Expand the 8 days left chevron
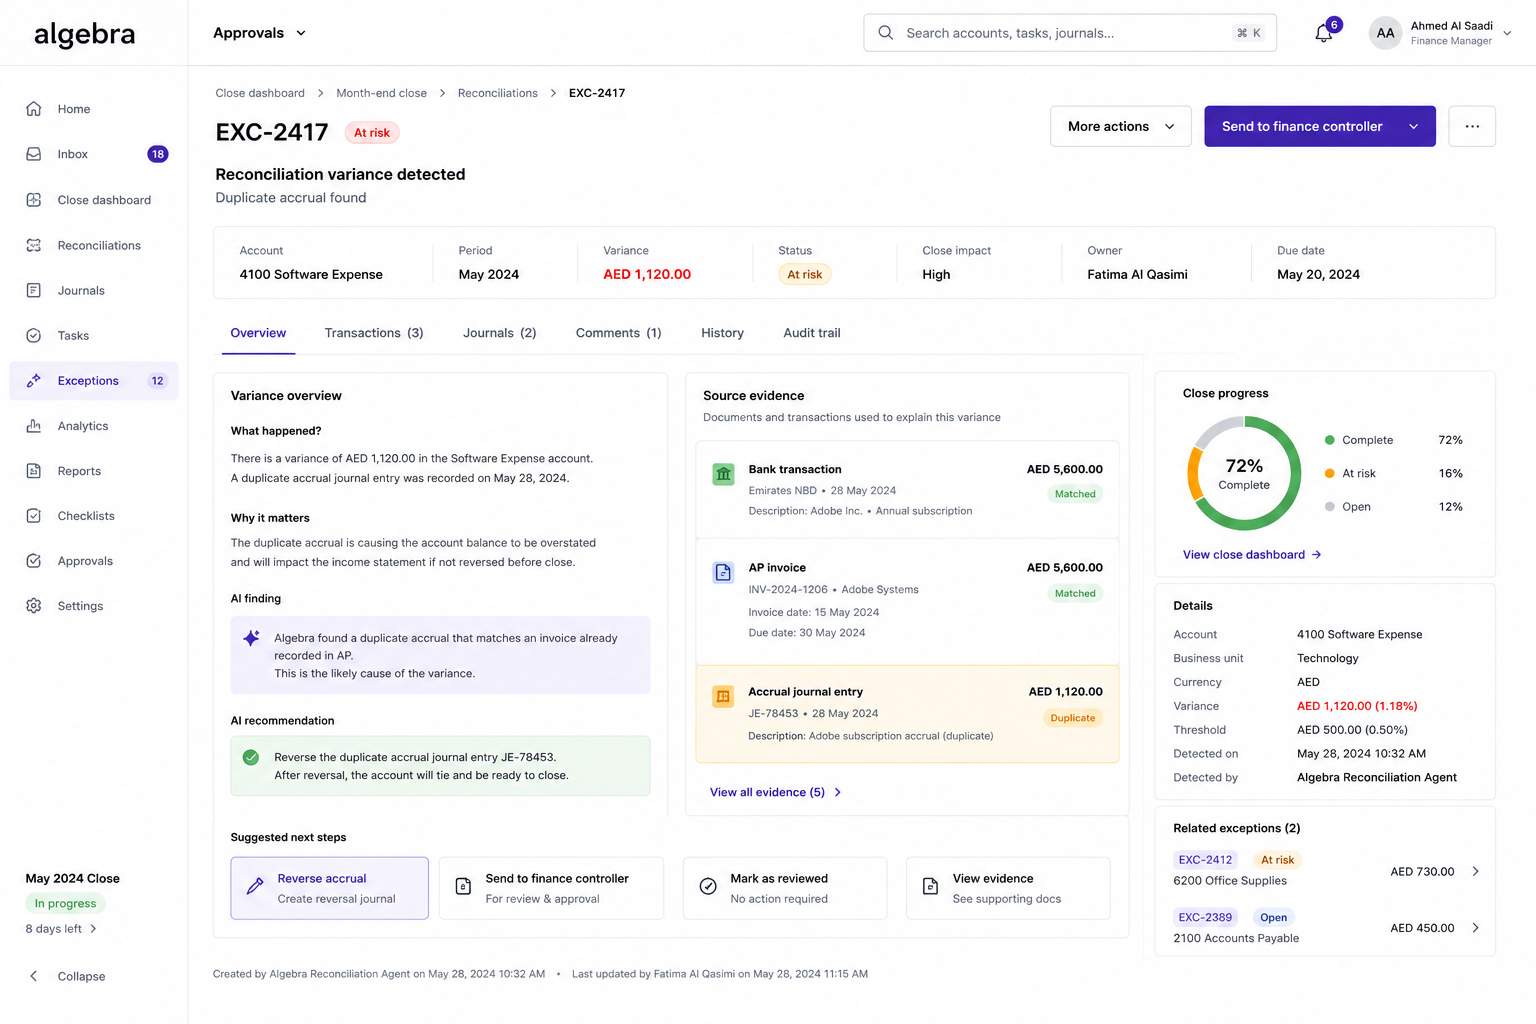 (94, 929)
